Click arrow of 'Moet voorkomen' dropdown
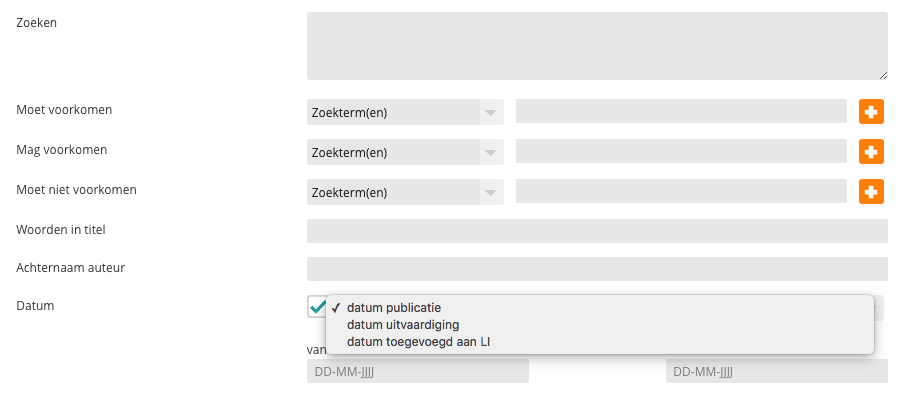 coord(490,113)
